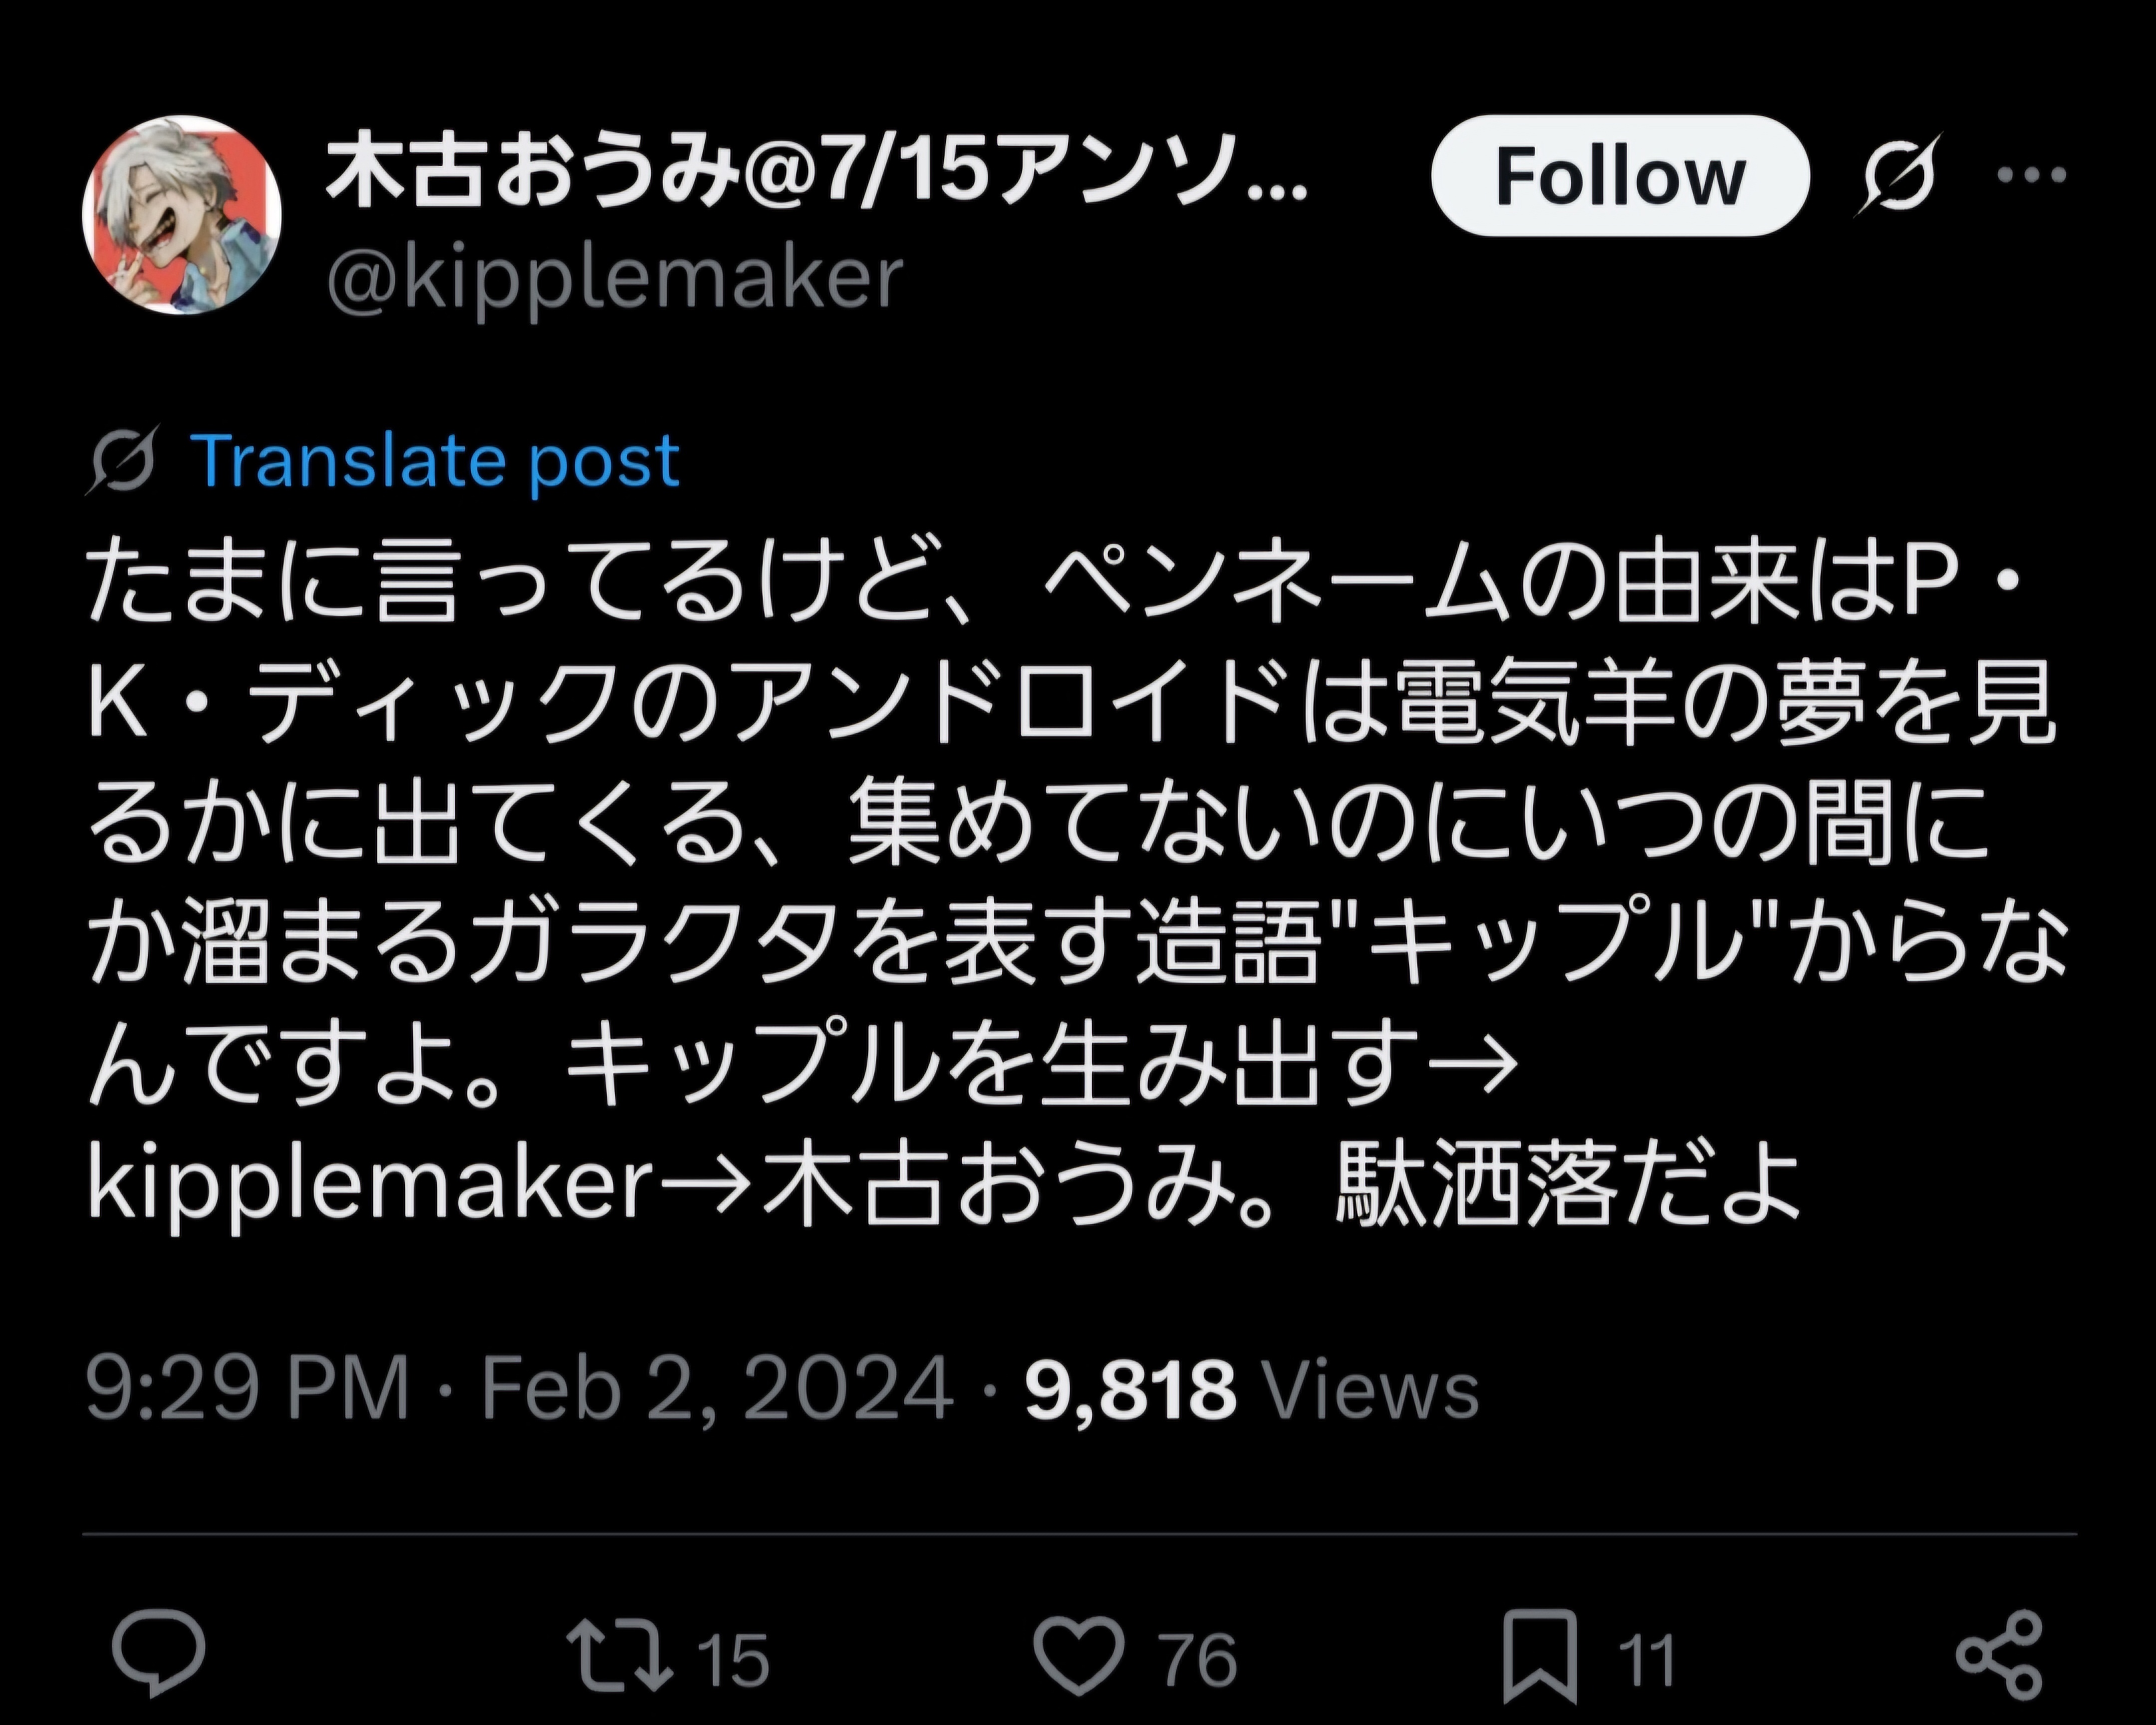This screenshot has height=1725, width=2156.
Task: Open the author's profile picture
Action: [181, 214]
